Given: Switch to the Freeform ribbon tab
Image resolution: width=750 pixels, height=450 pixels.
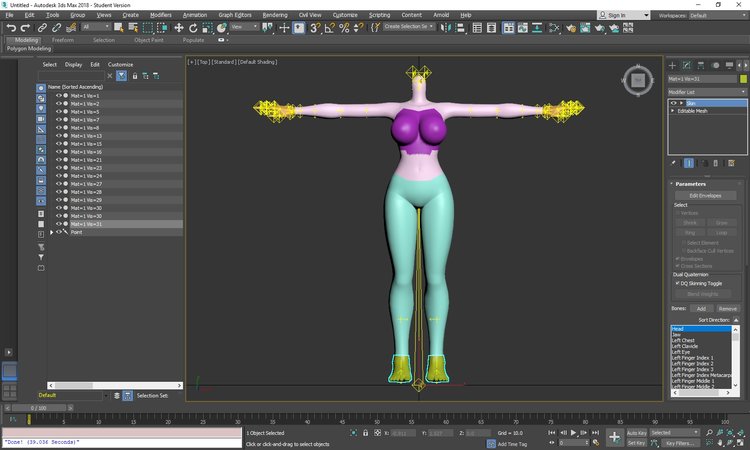Looking at the screenshot, I should point(63,40).
